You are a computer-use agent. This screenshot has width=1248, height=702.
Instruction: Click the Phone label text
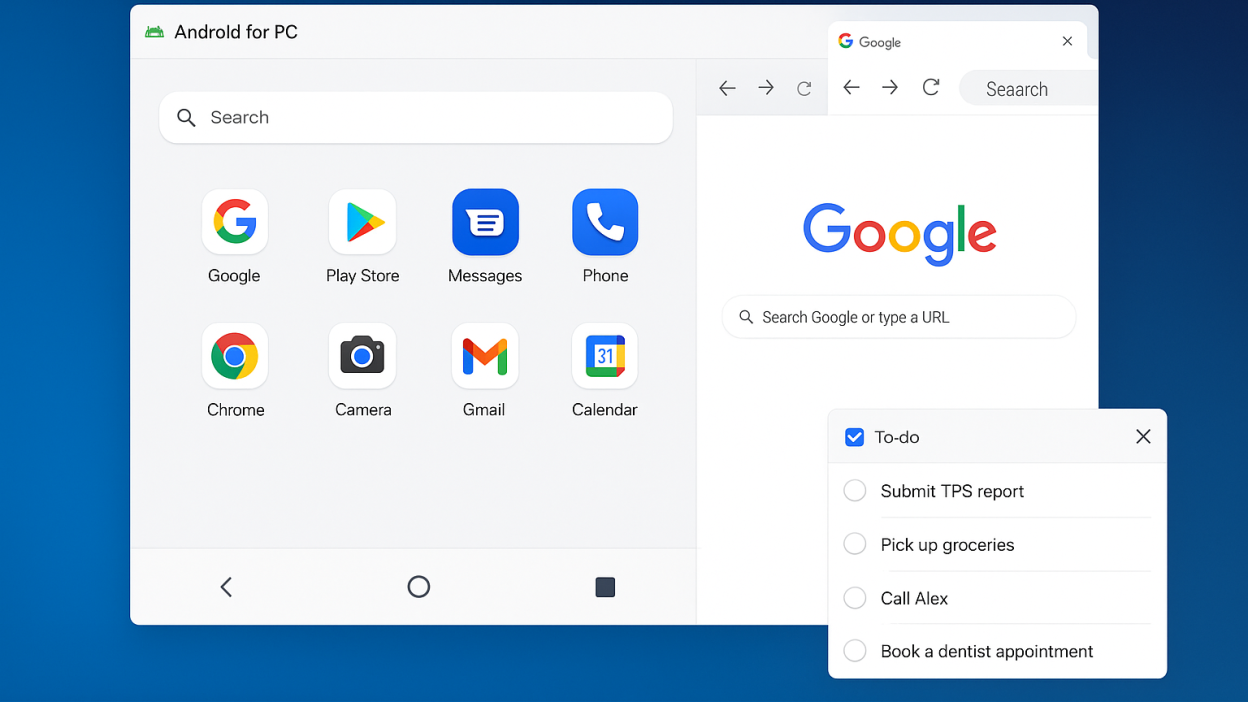click(605, 276)
